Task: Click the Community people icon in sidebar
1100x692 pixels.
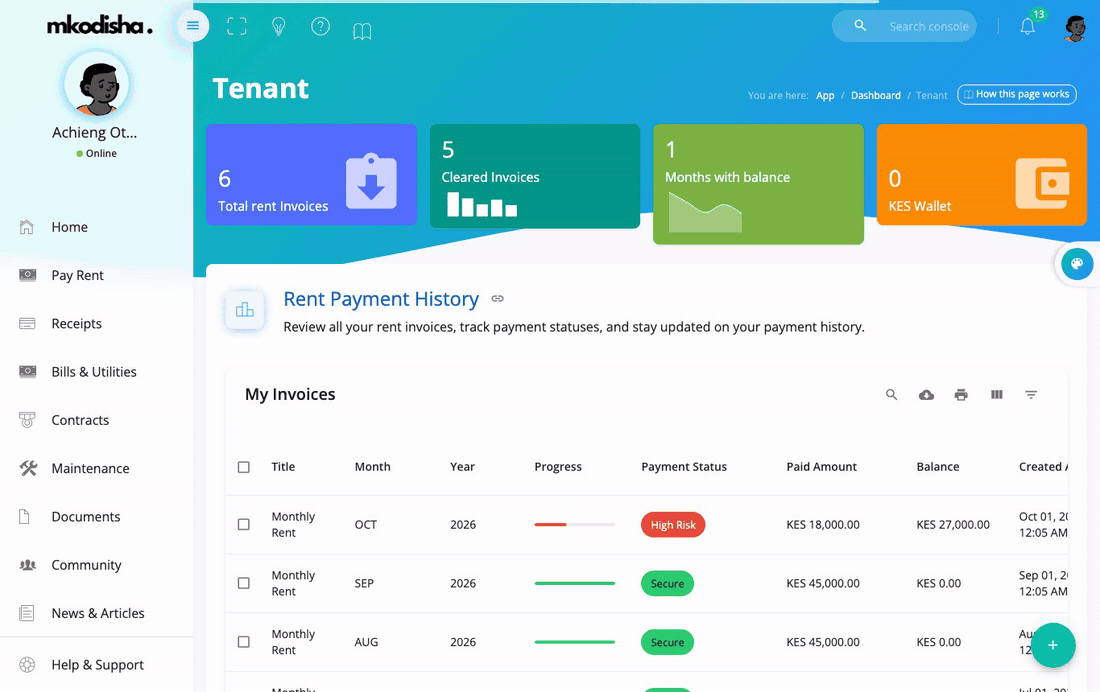Action: tap(27, 565)
